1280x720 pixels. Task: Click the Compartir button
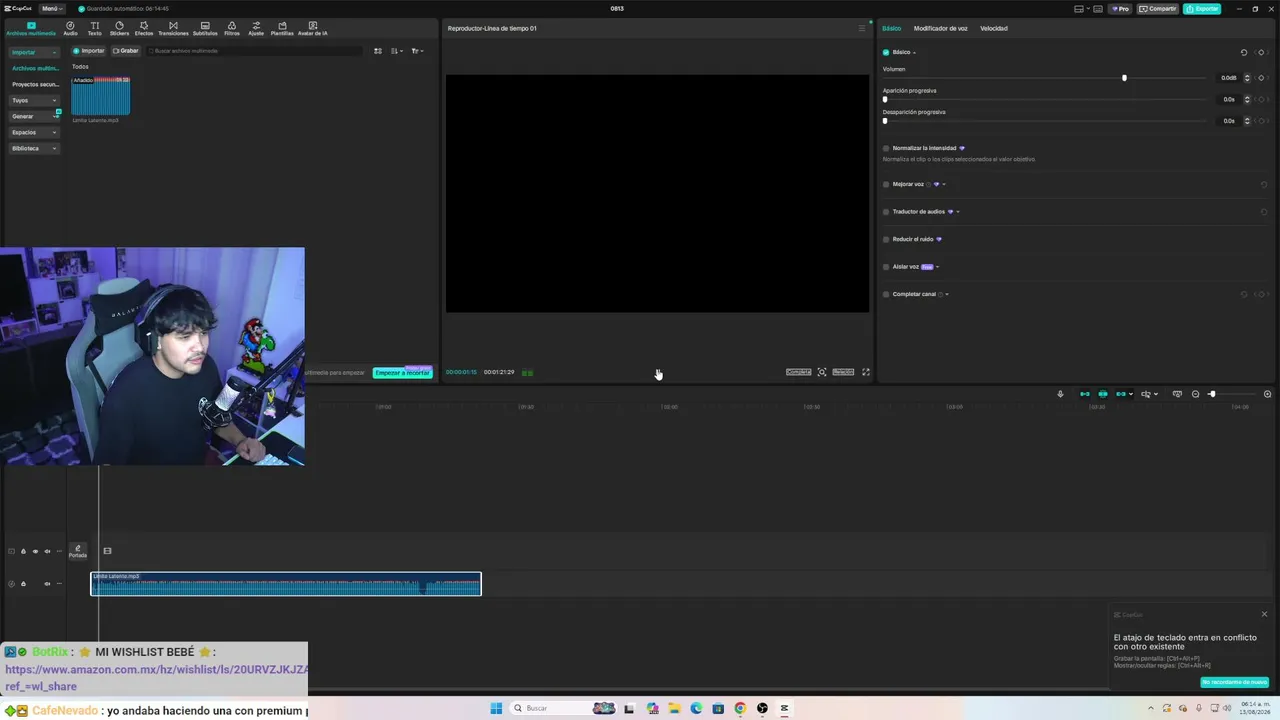(1158, 9)
